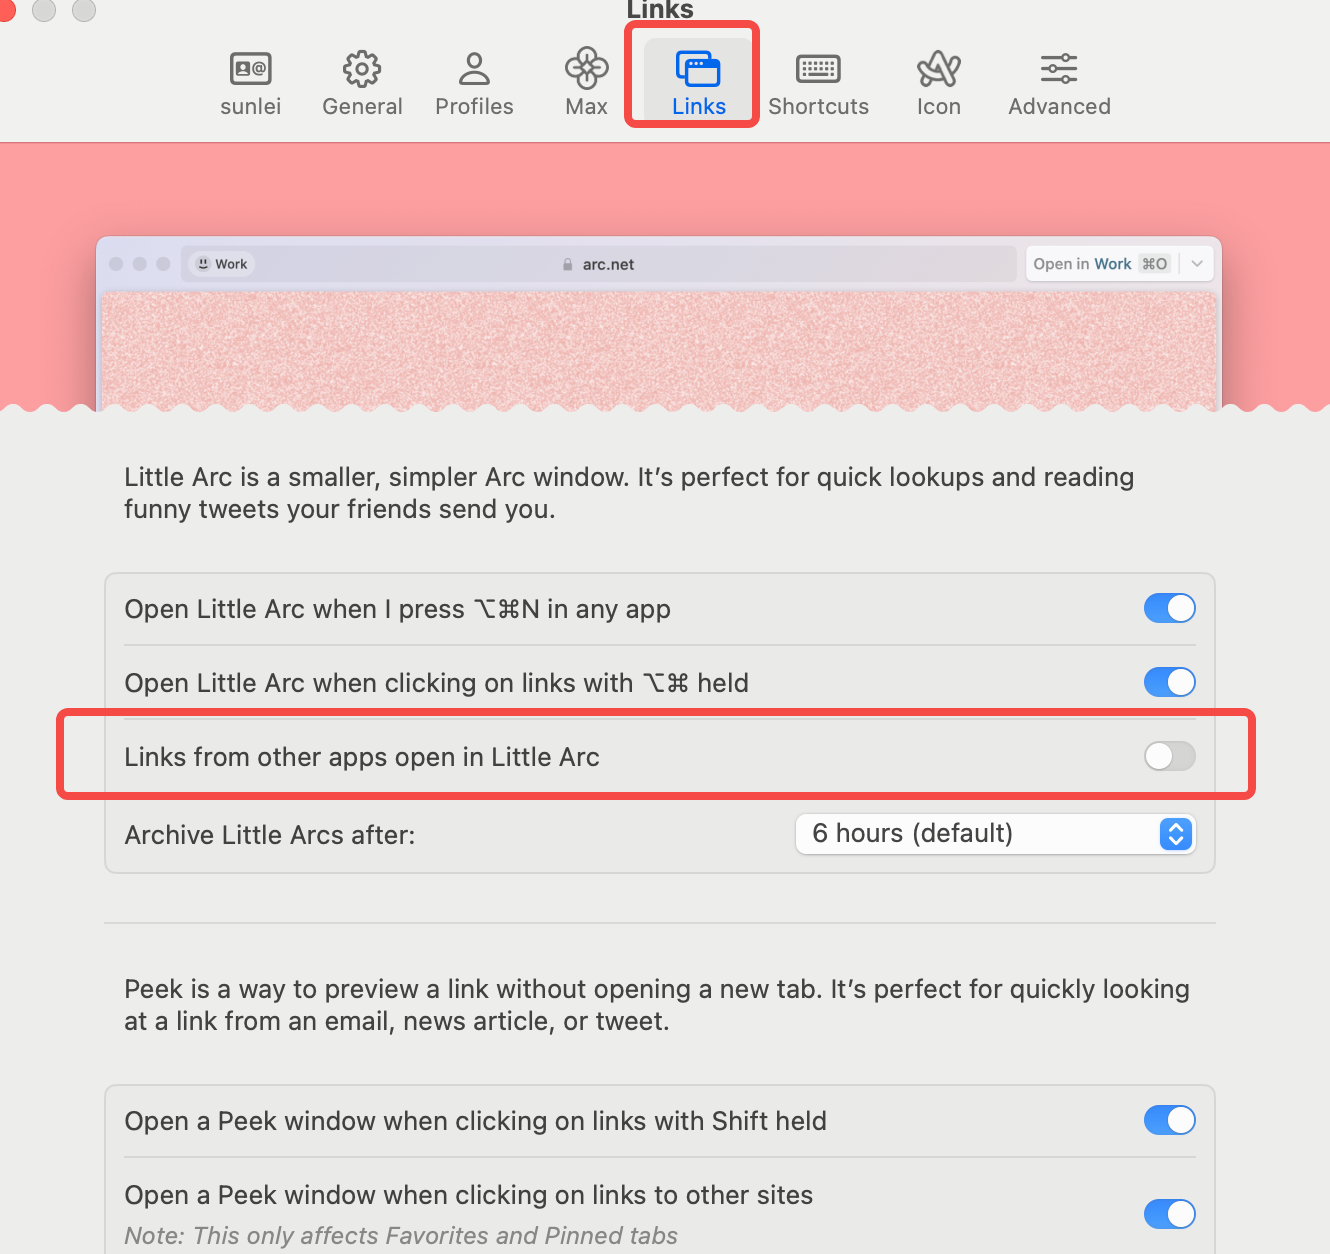Toggle Peek window for links to other sites
Screen dimensions: 1330x1254
tap(1169, 1214)
